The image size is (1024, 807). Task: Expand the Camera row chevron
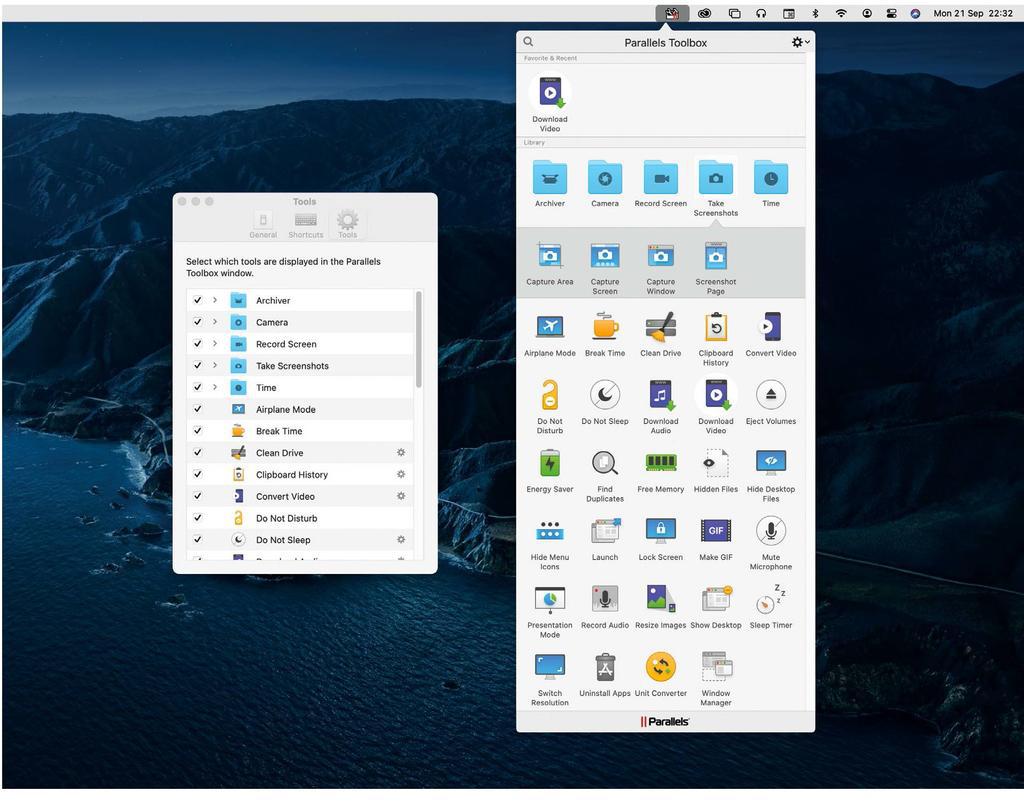215,322
